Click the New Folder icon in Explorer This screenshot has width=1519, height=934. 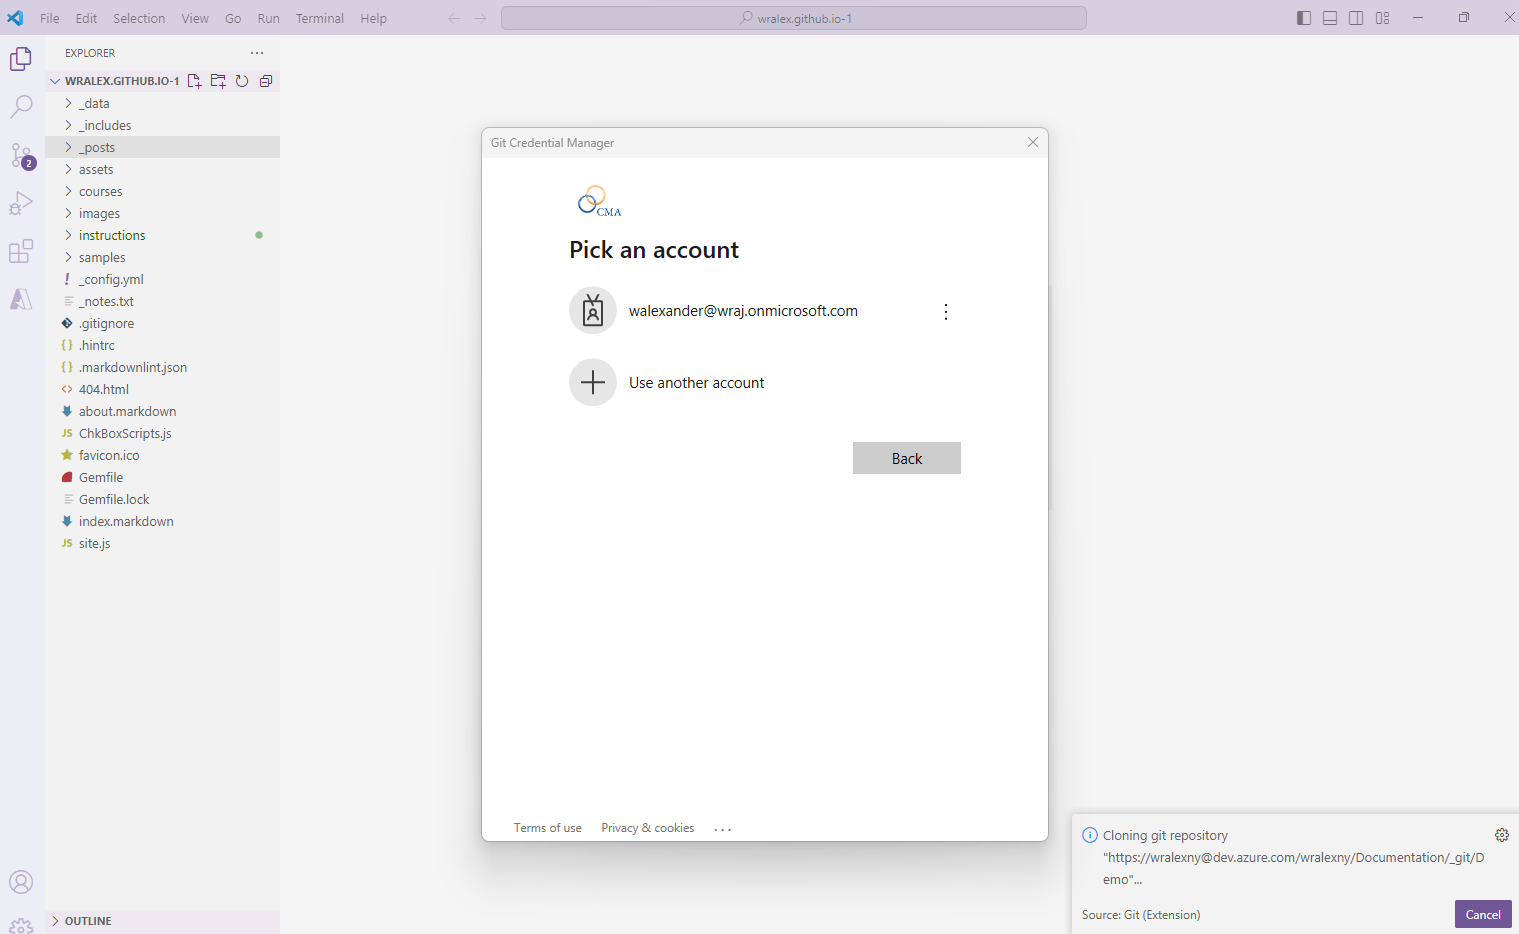coord(218,81)
